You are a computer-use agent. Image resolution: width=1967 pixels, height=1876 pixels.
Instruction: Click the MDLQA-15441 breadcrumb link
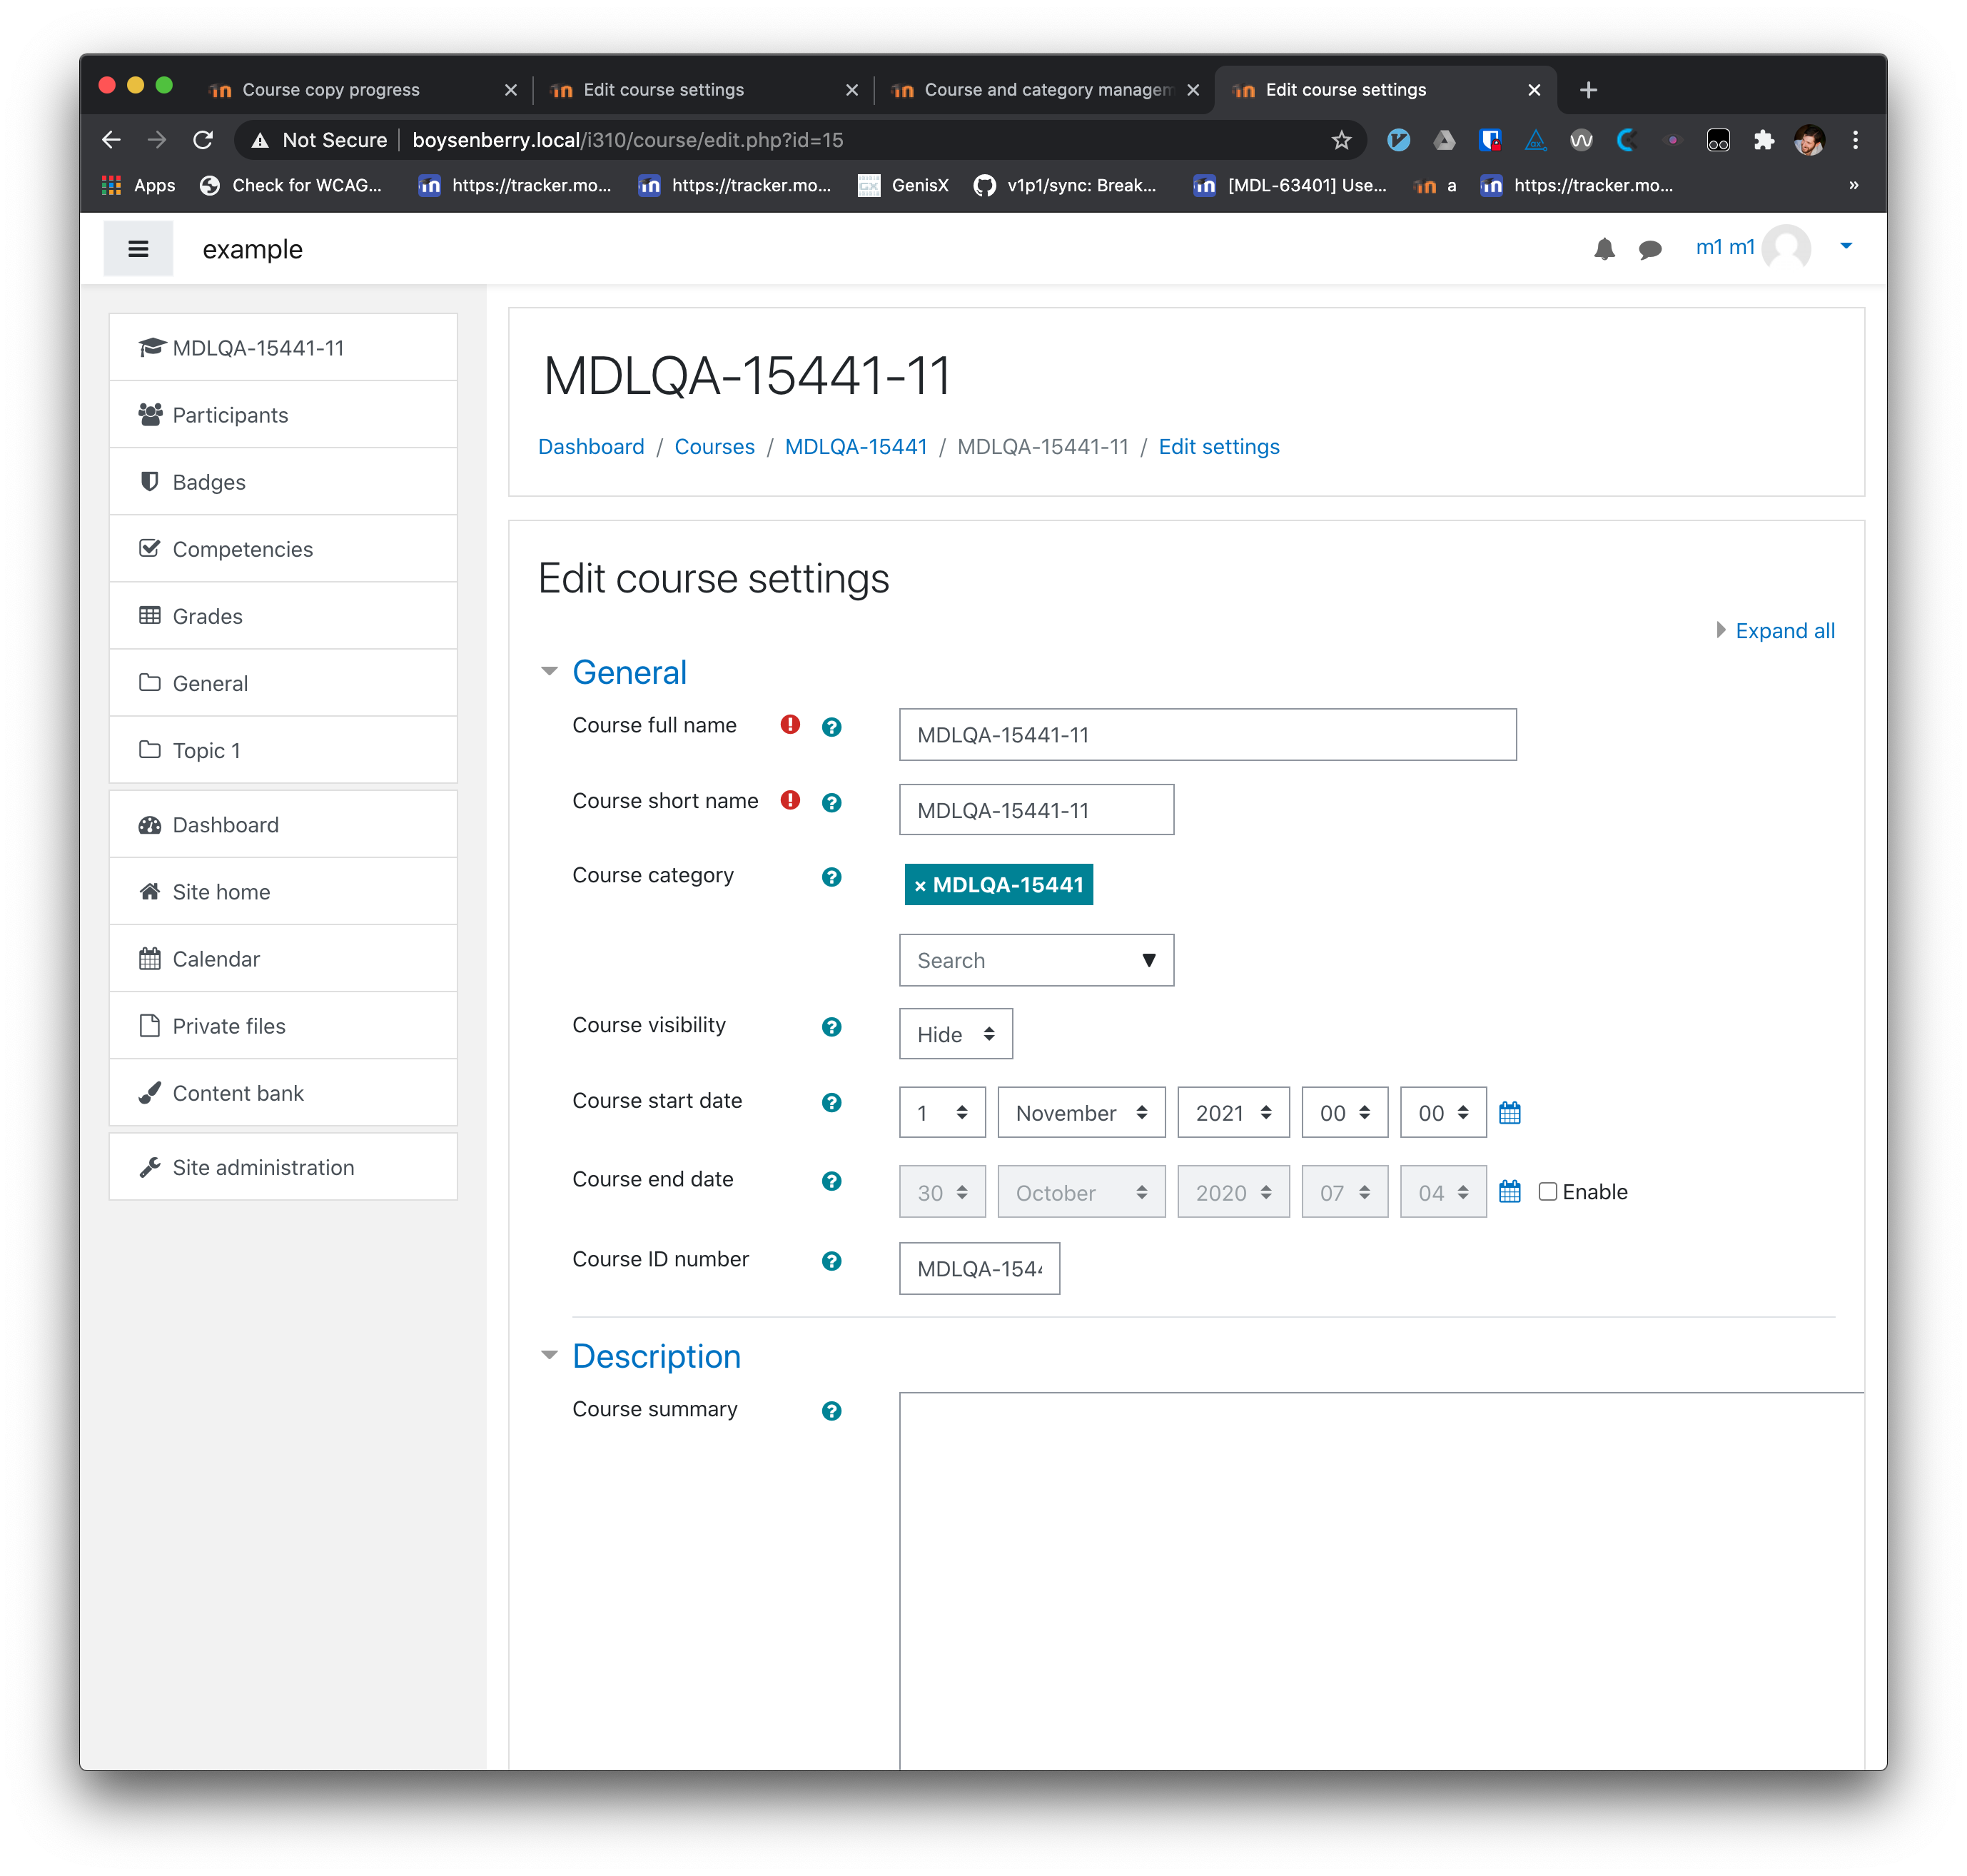855,446
